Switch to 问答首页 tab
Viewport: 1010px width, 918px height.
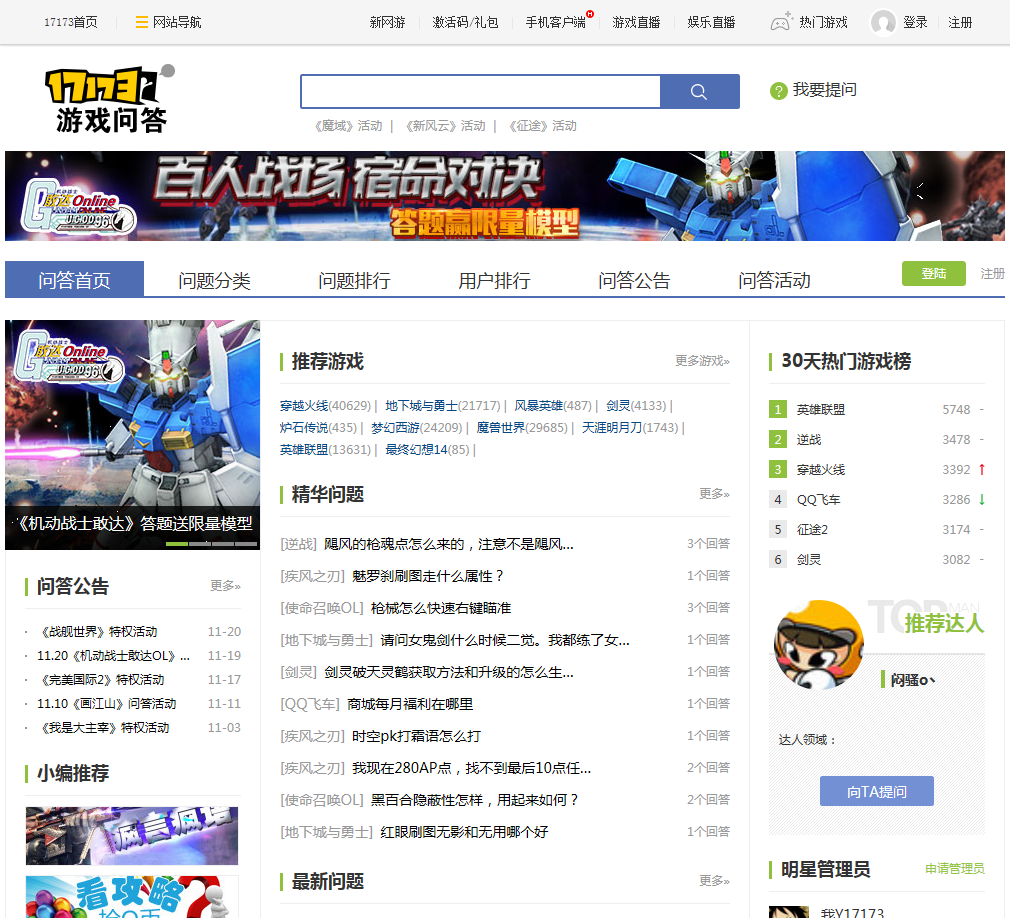[74, 280]
